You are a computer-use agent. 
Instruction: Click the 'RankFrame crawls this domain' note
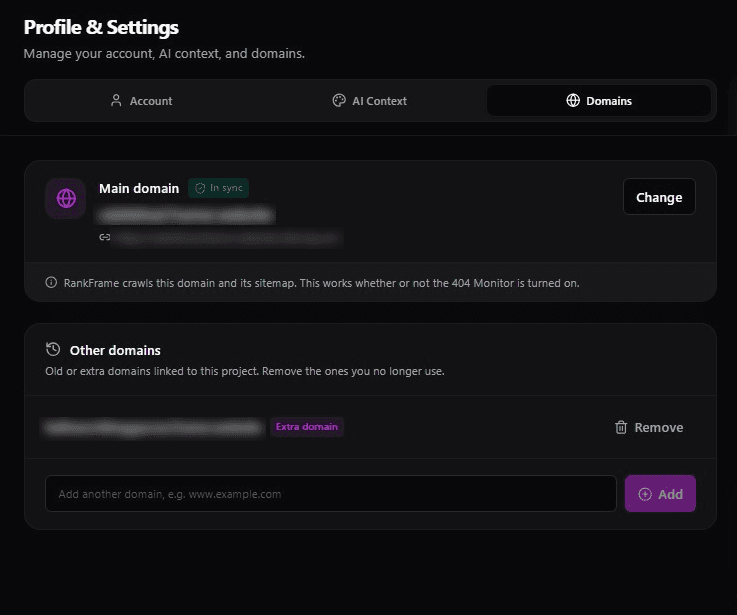pos(321,283)
